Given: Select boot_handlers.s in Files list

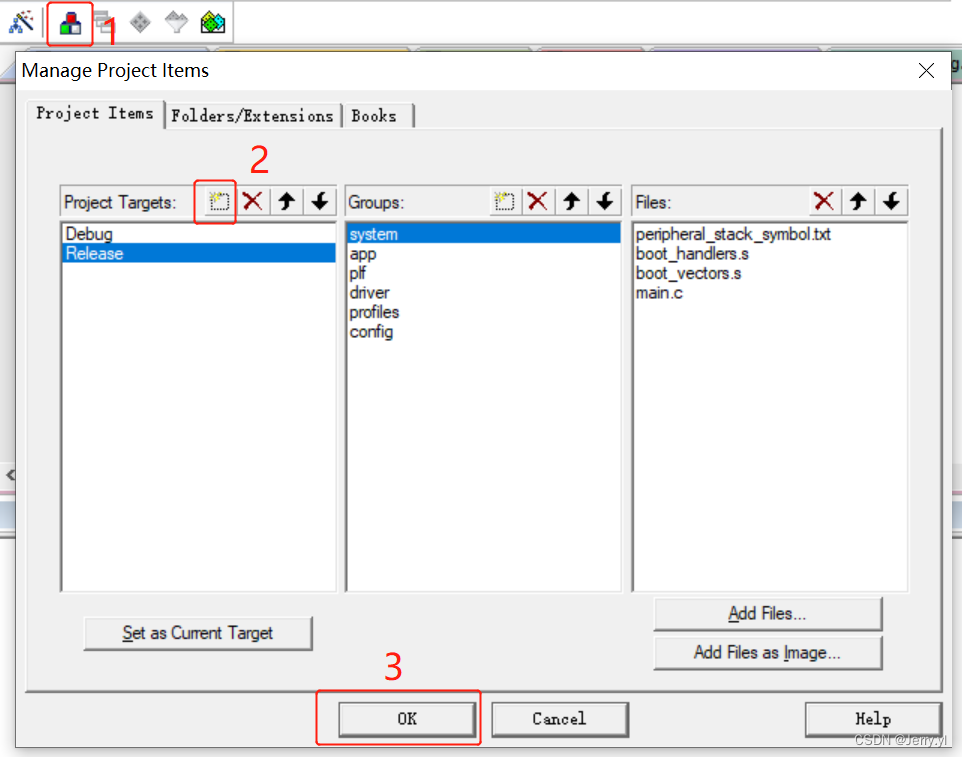Looking at the screenshot, I should tap(769, 253).
